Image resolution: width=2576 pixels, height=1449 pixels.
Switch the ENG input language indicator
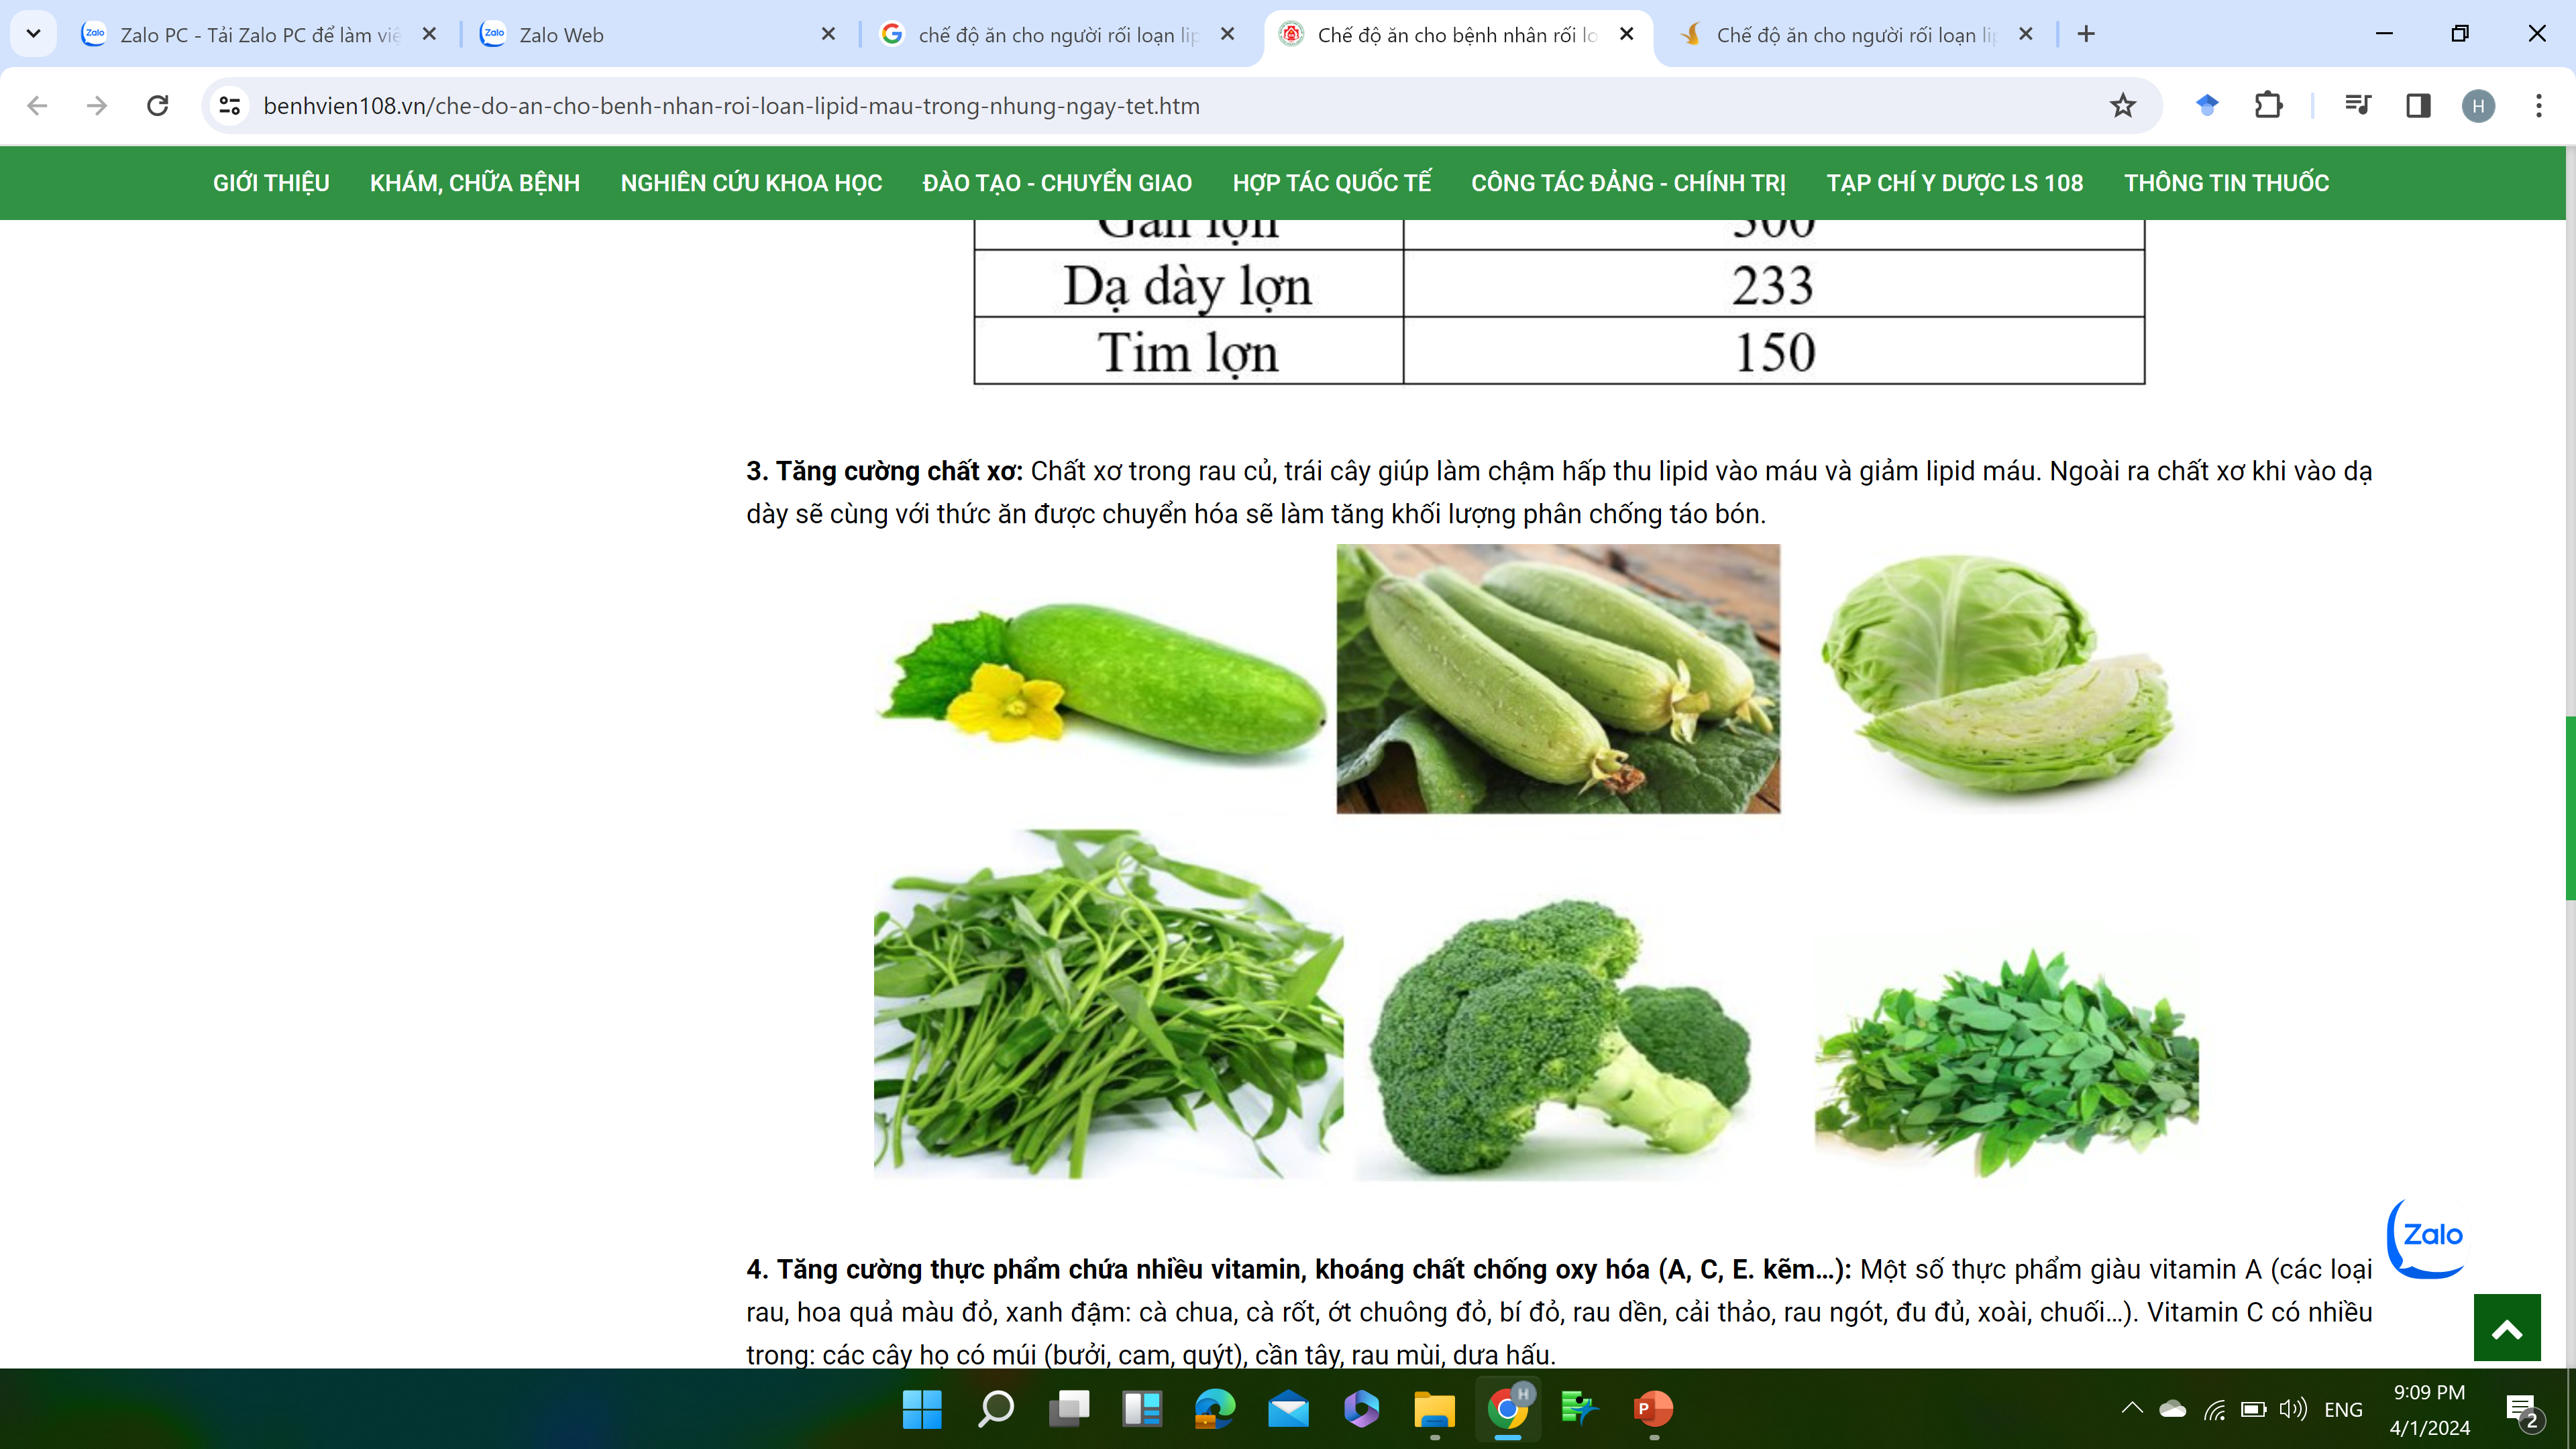click(x=2343, y=1410)
